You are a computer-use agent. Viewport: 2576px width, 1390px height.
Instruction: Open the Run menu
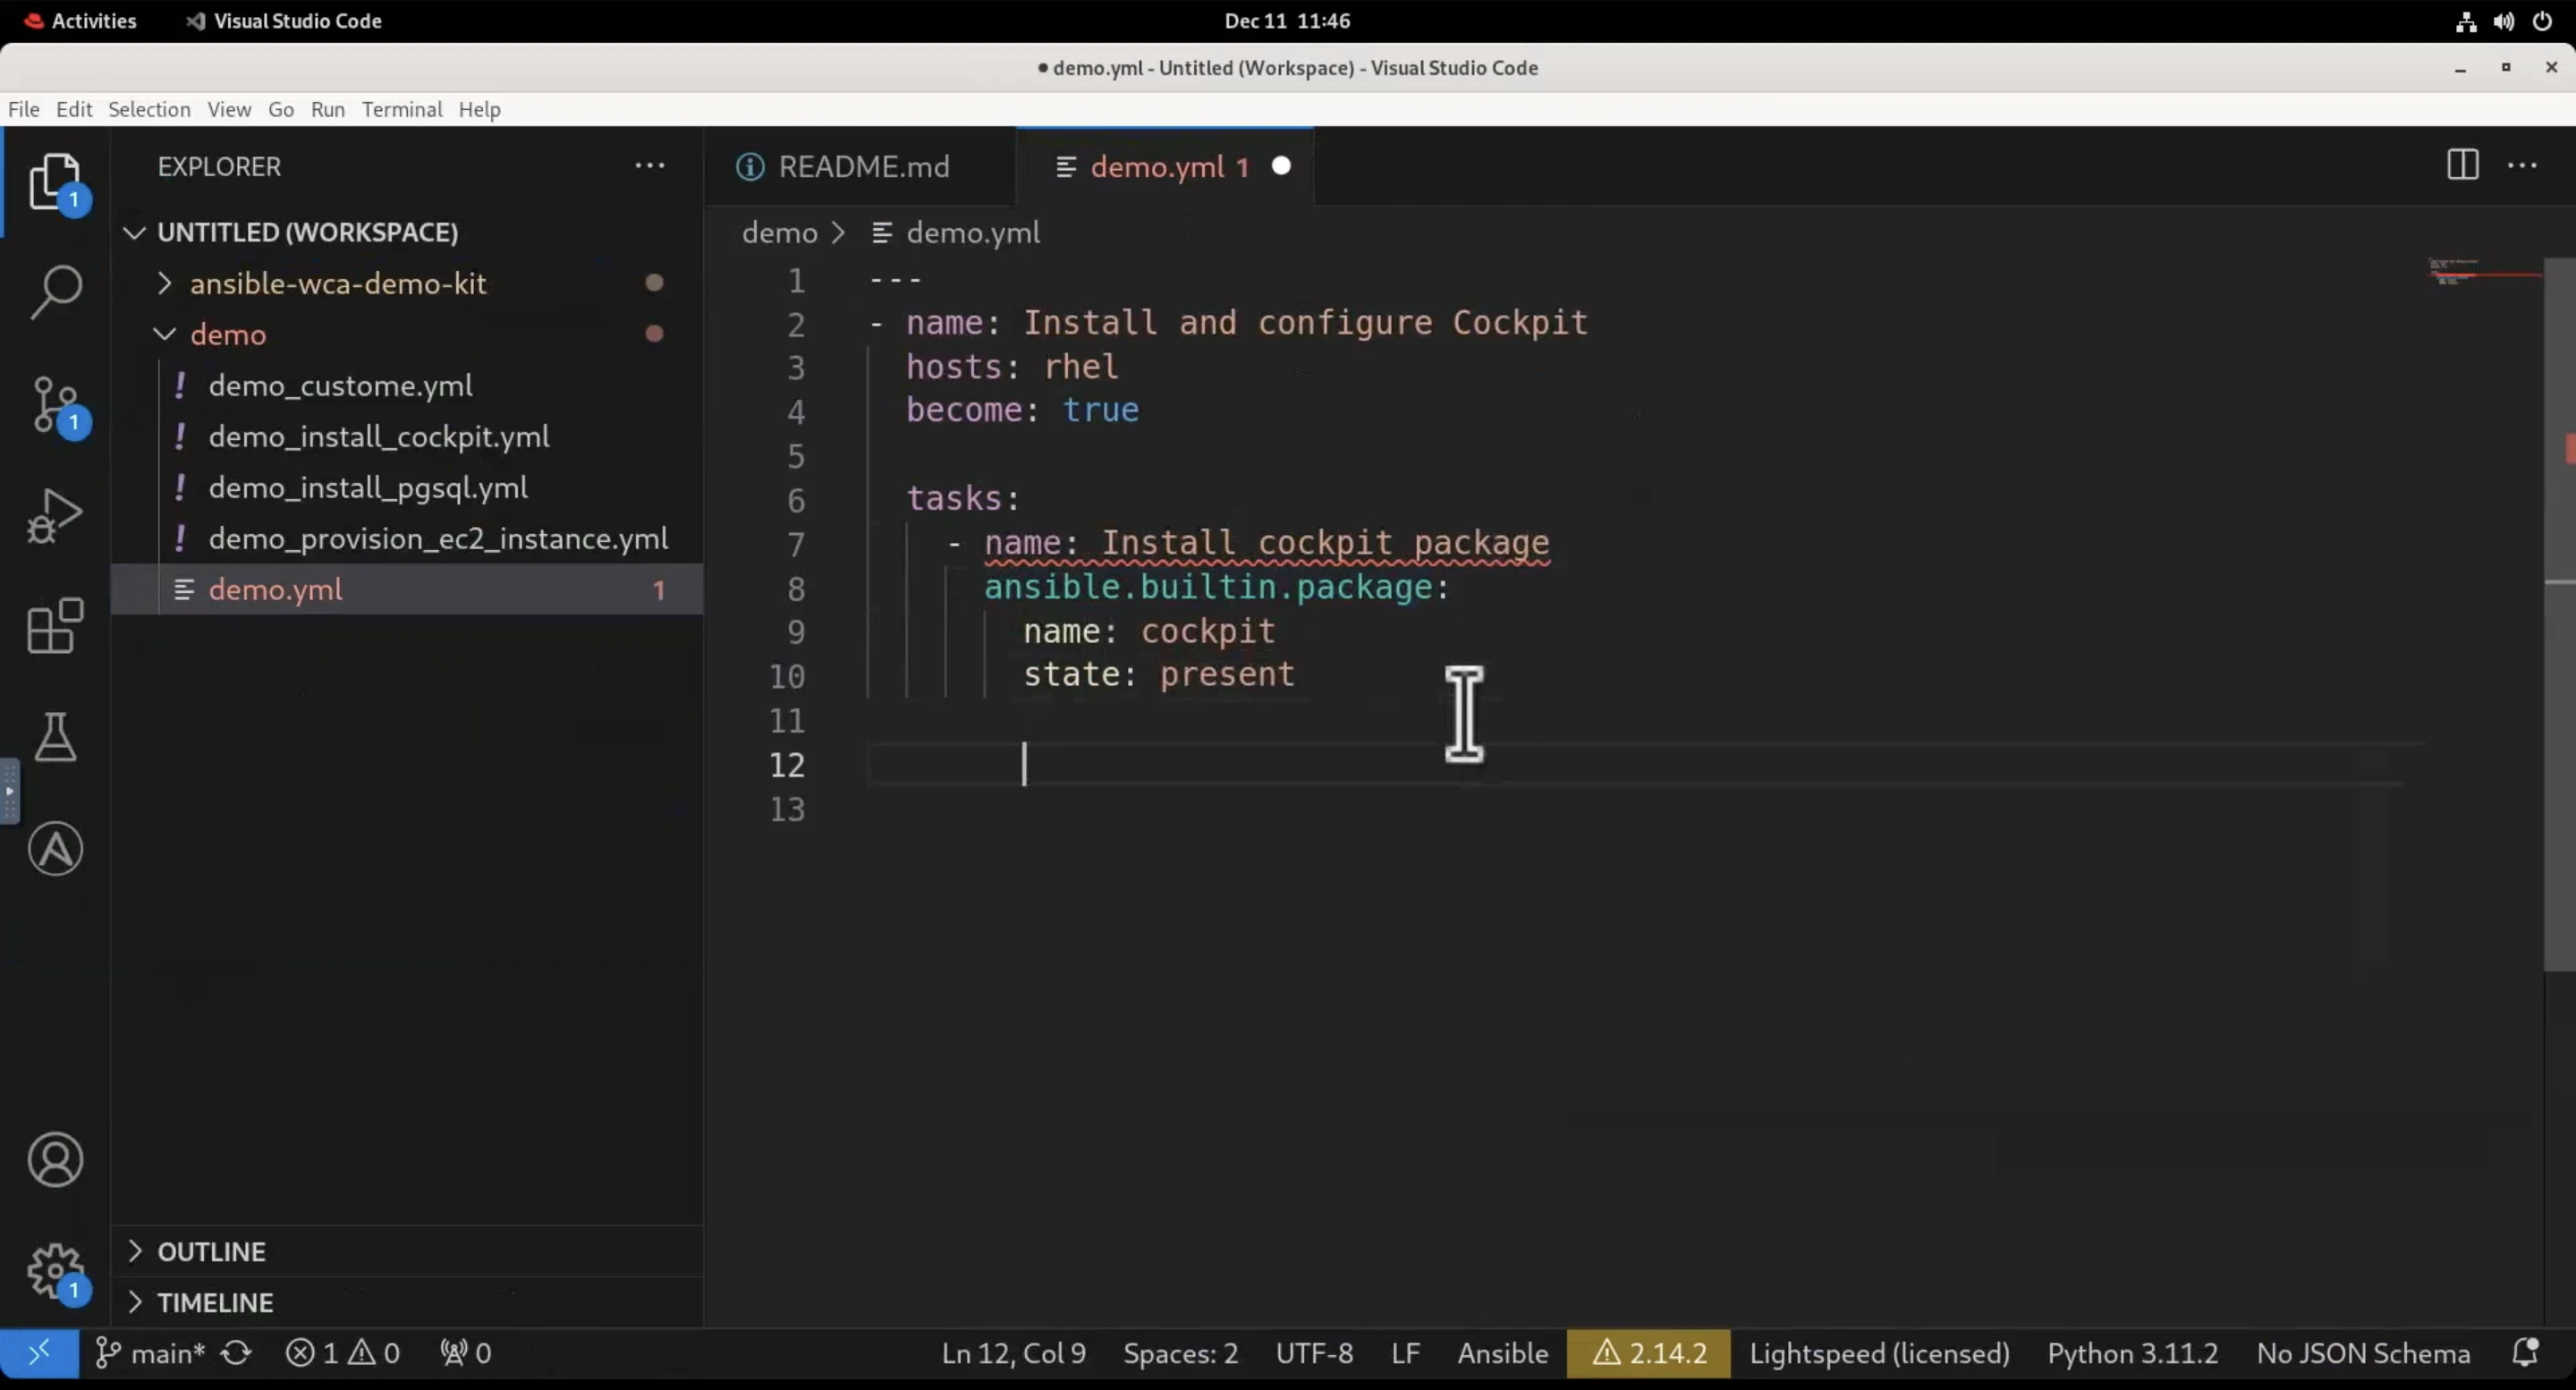click(328, 109)
